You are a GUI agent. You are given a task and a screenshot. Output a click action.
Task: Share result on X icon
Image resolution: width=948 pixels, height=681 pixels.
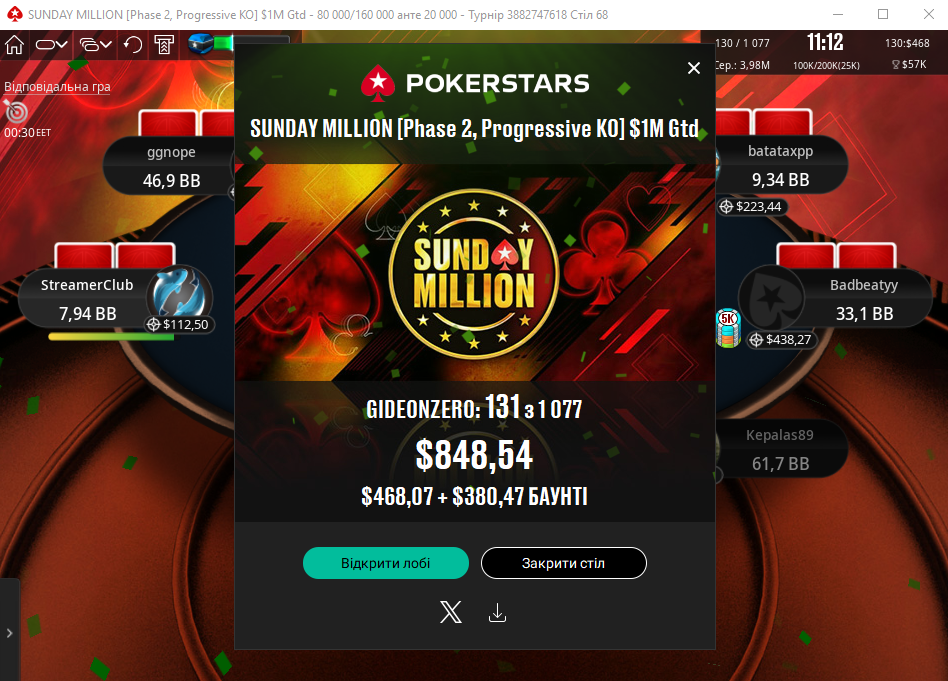point(450,612)
